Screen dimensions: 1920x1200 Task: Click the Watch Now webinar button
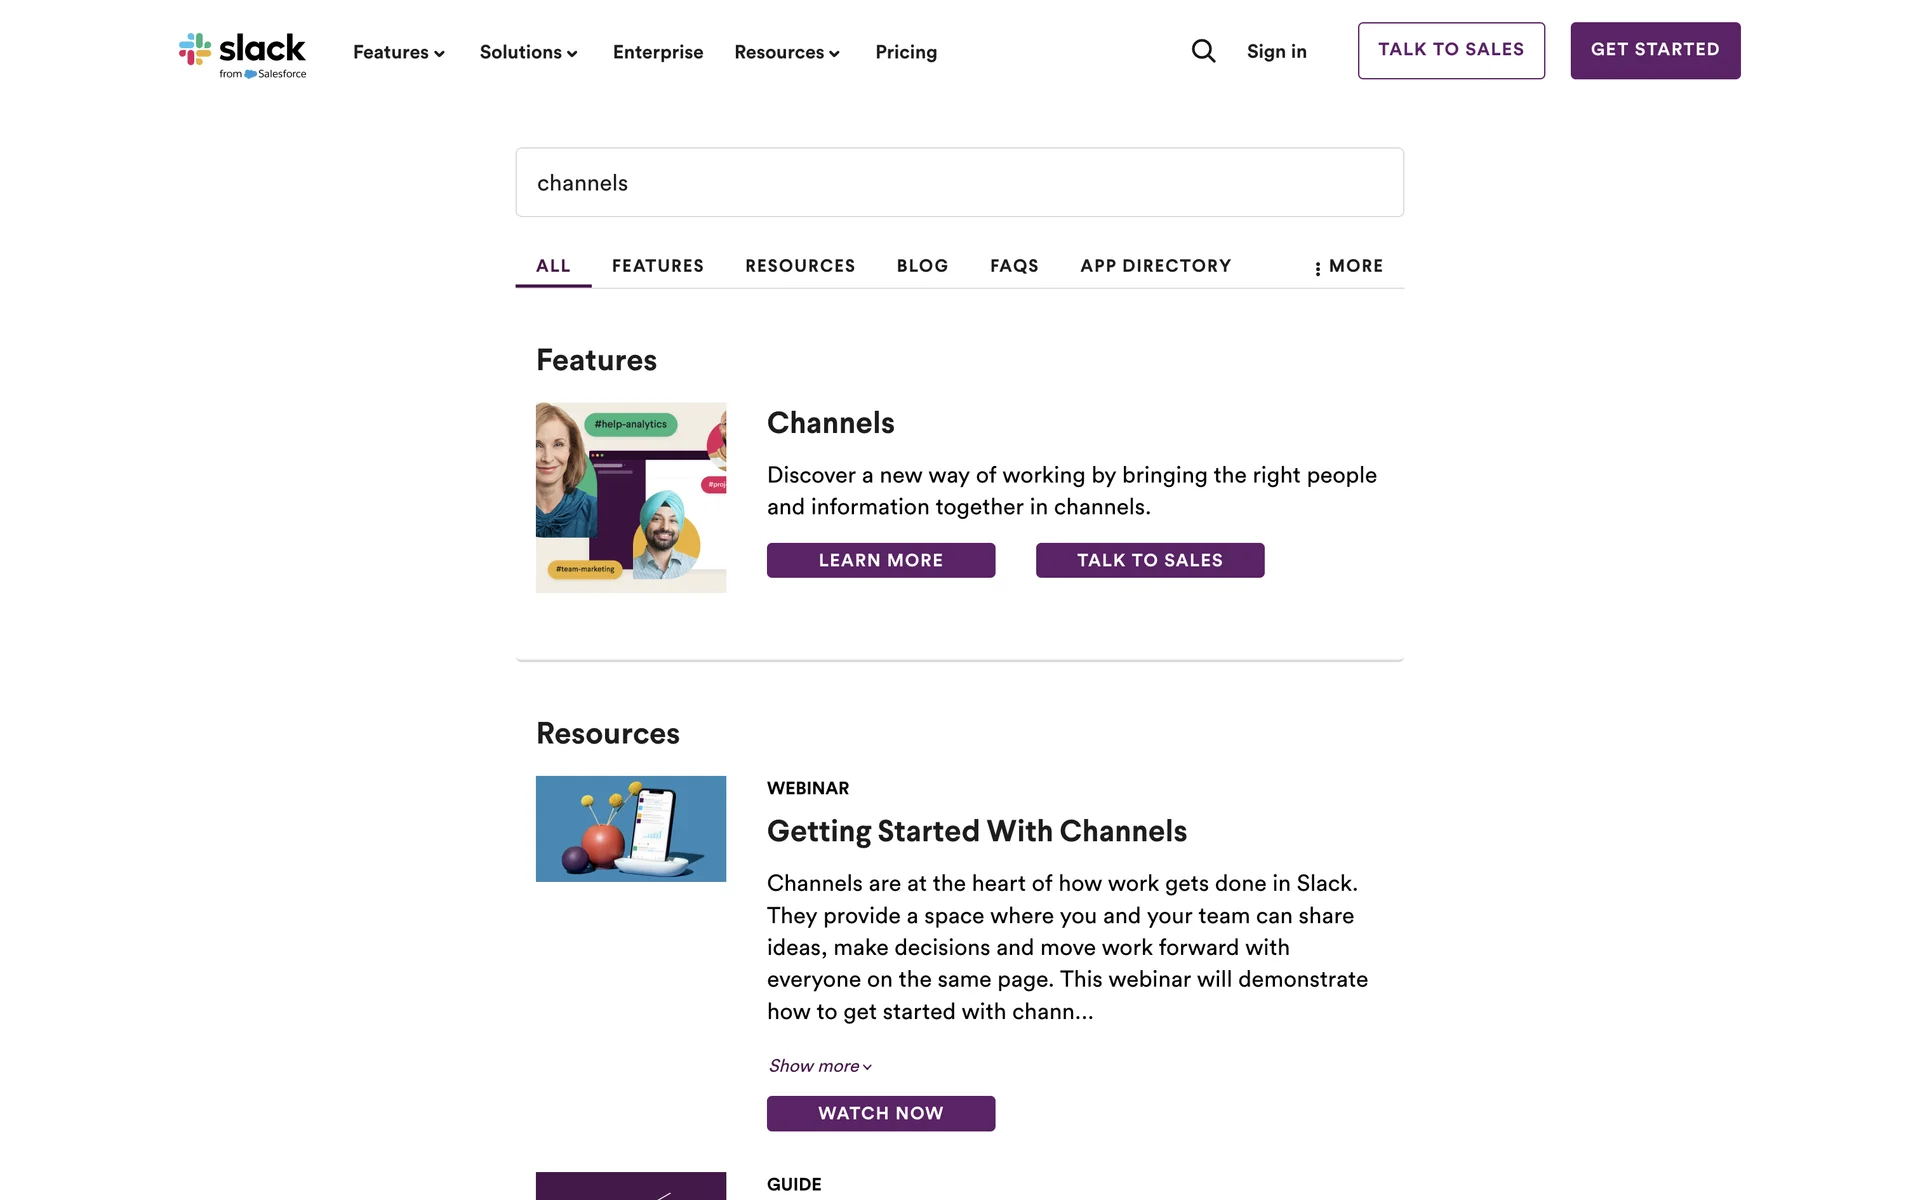880,1113
